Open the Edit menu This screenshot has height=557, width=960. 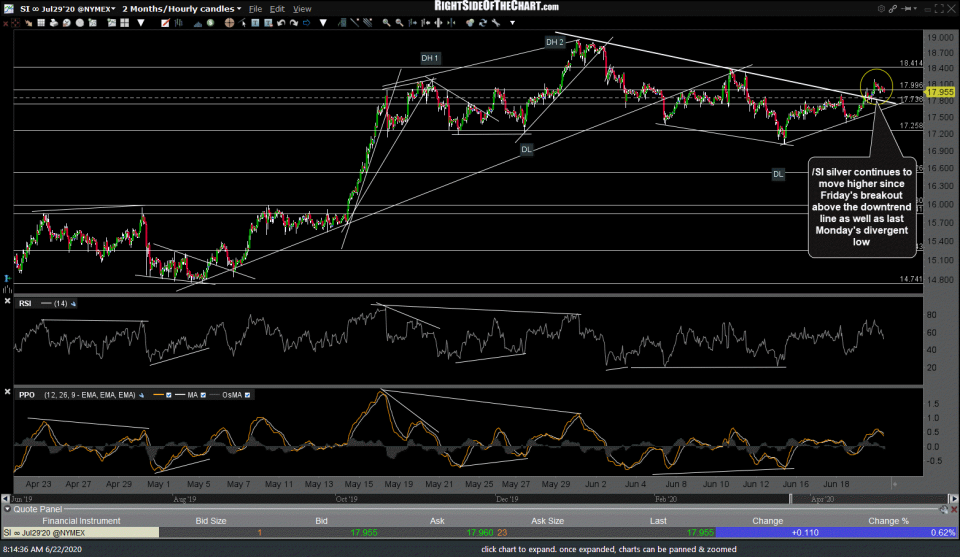click(279, 9)
